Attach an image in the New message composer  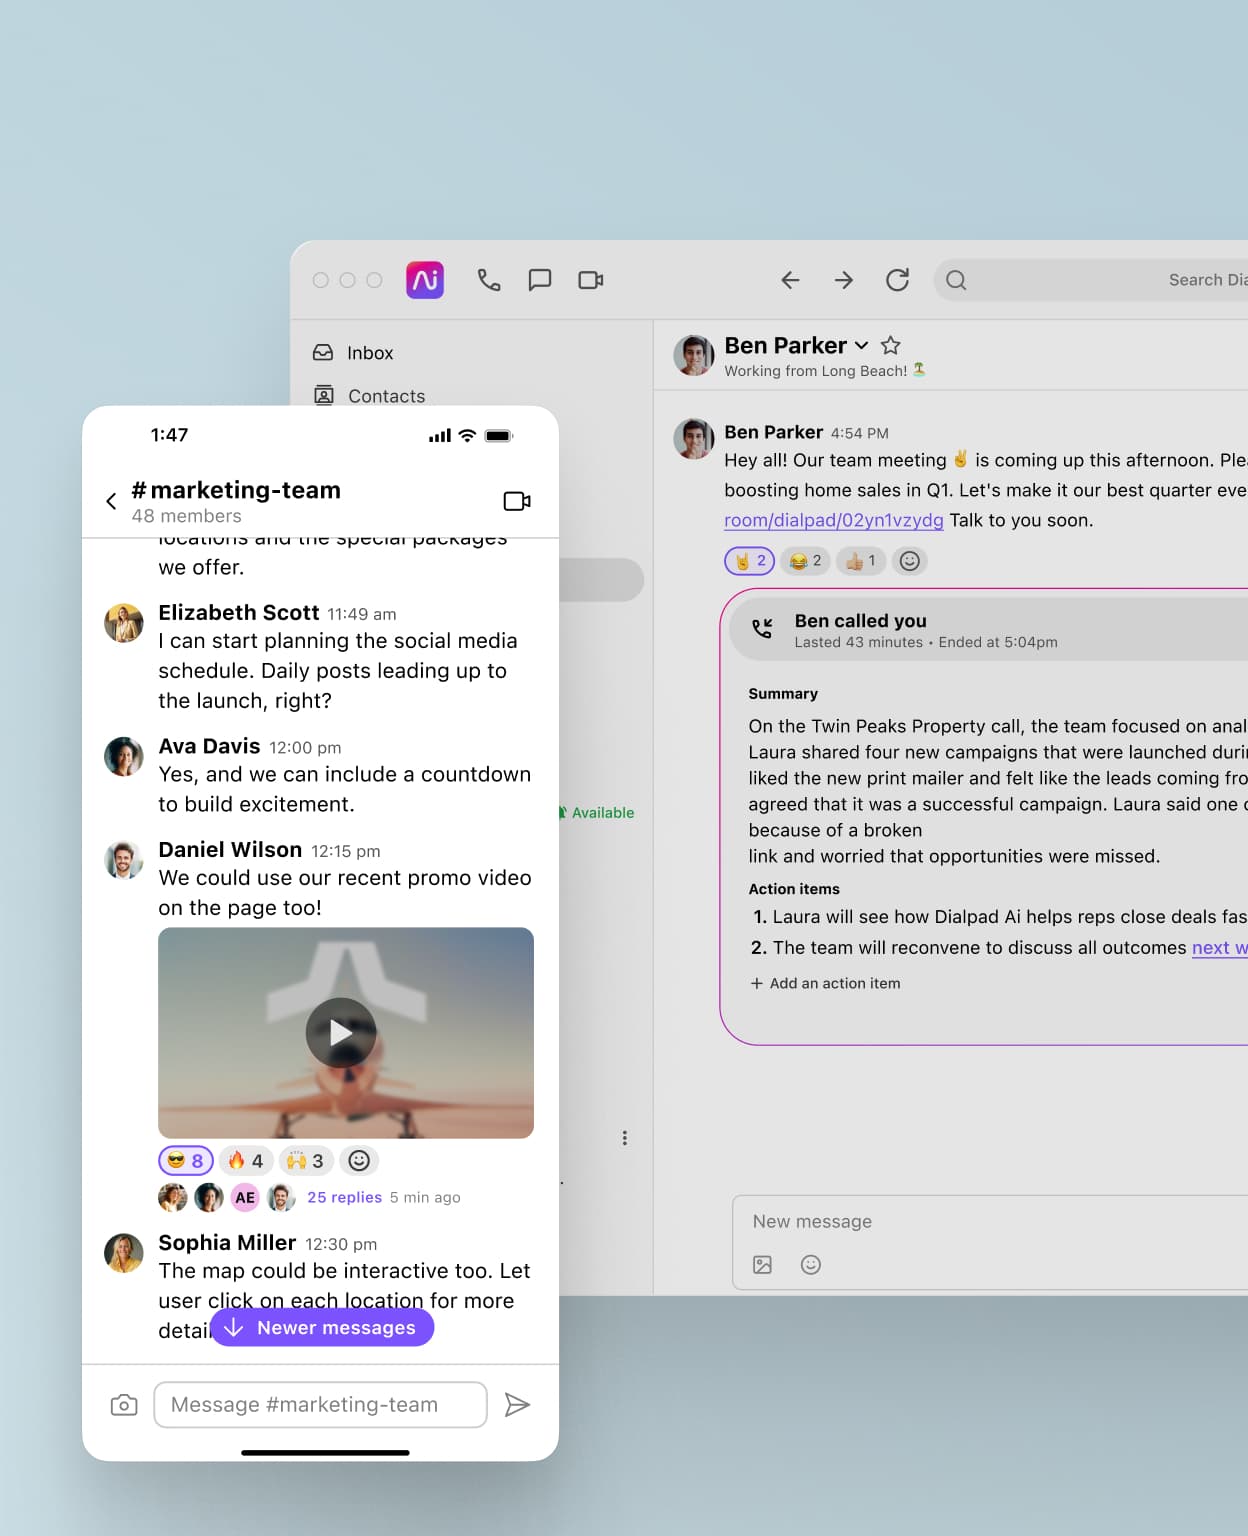coord(762,1265)
